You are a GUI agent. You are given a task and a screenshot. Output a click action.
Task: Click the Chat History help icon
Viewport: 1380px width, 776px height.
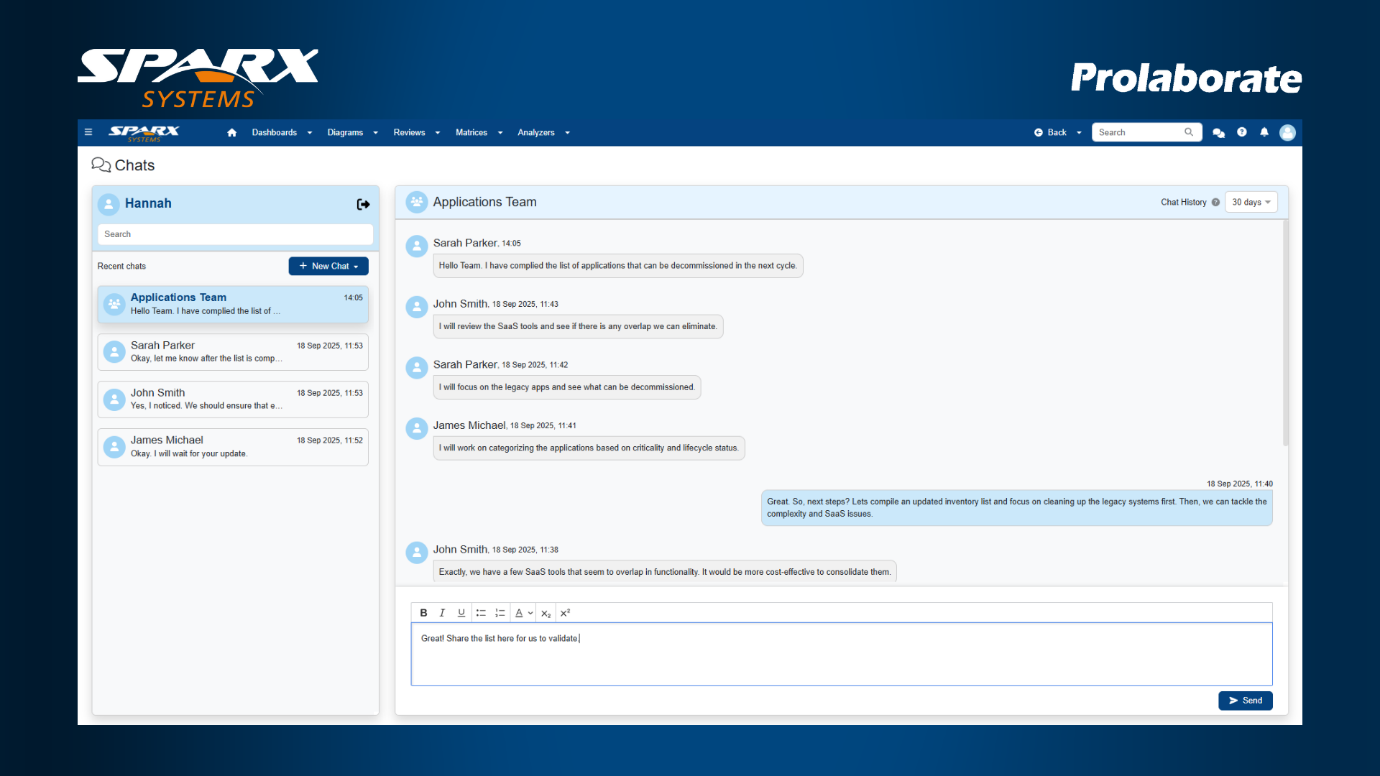pos(1216,202)
